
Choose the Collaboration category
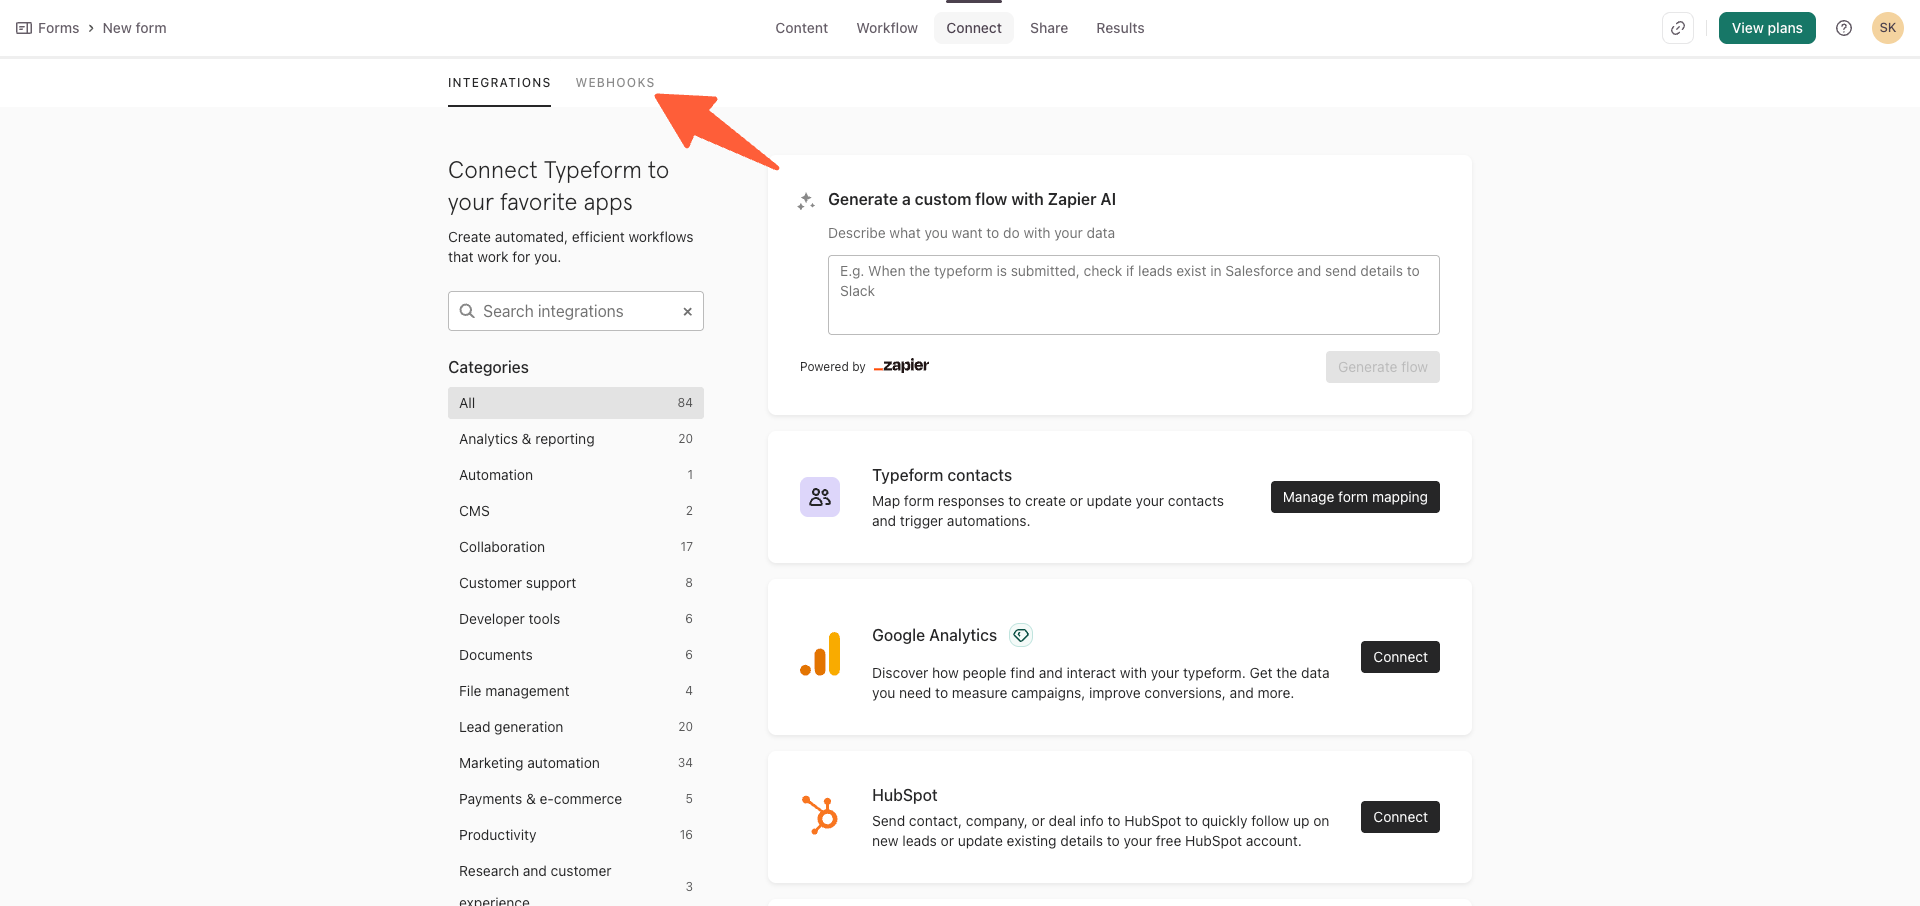[576, 547]
